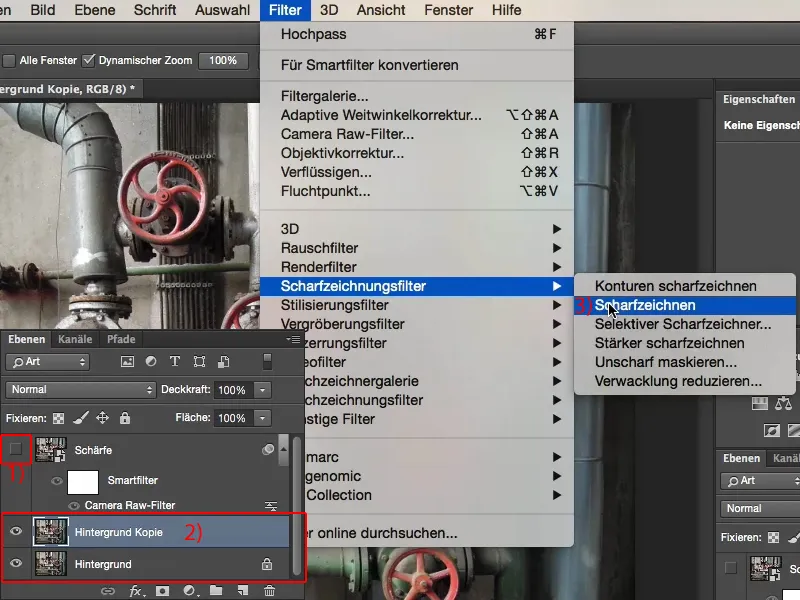Click the lock icon on Hintergrund layer

pyautogui.click(x=267, y=564)
